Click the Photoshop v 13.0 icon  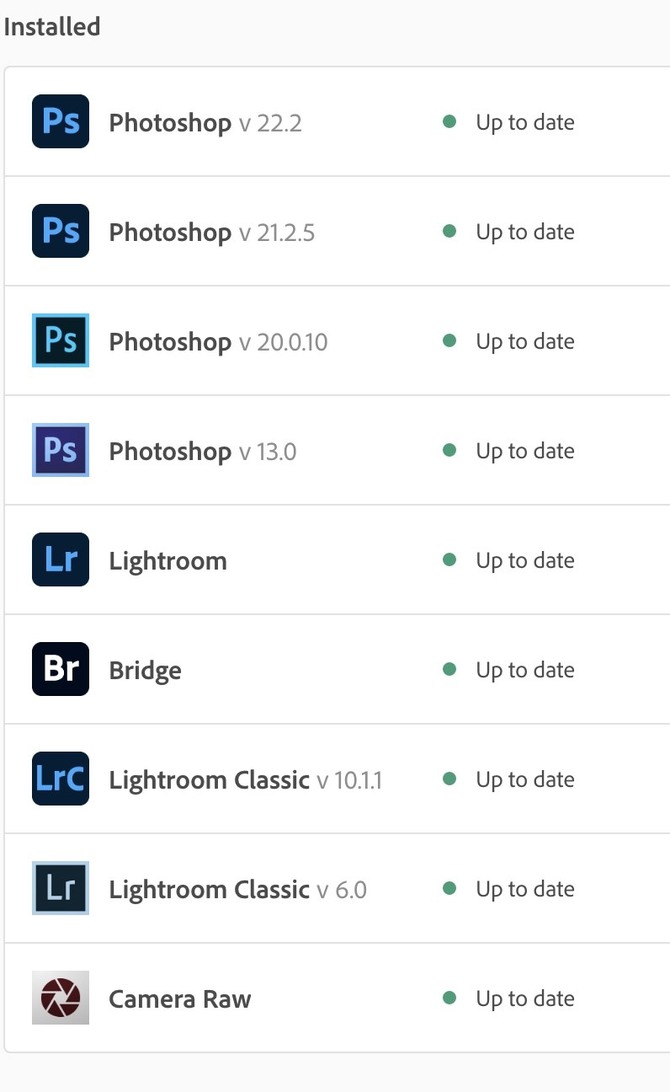point(60,450)
